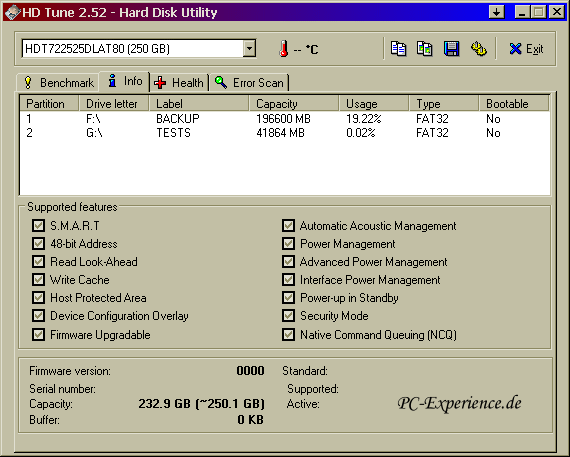Click the thermometer temperature icon
The width and height of the screenshot is (570, 457).
click(284, 49)
